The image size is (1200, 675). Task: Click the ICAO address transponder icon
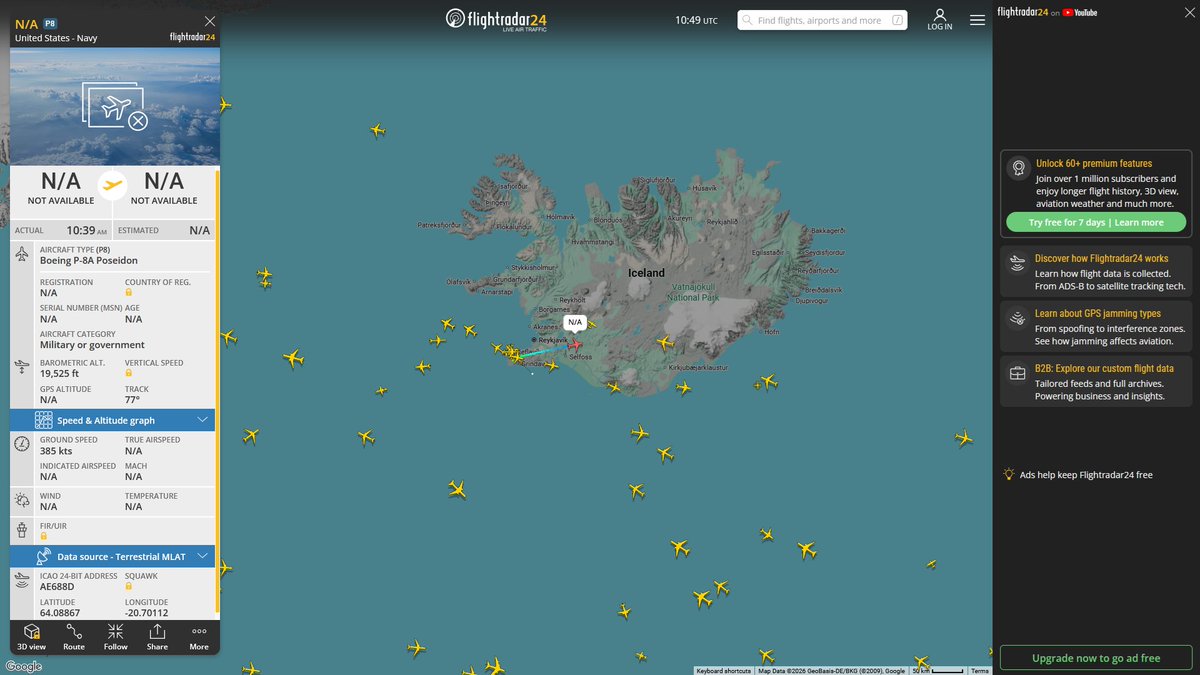pos(22,581)
